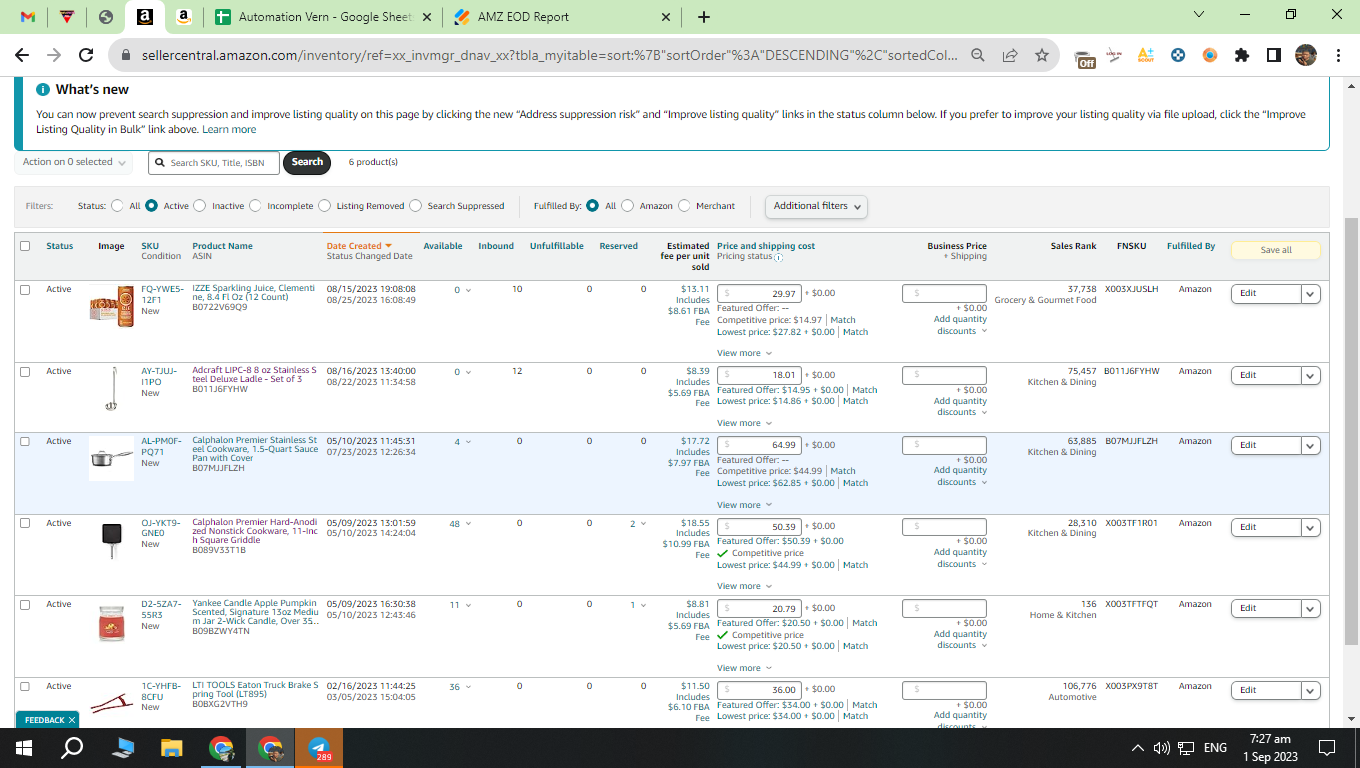1360x768 pixels.
Task: Open the pinned Gmail tab
Action: [x=28, y=17]
